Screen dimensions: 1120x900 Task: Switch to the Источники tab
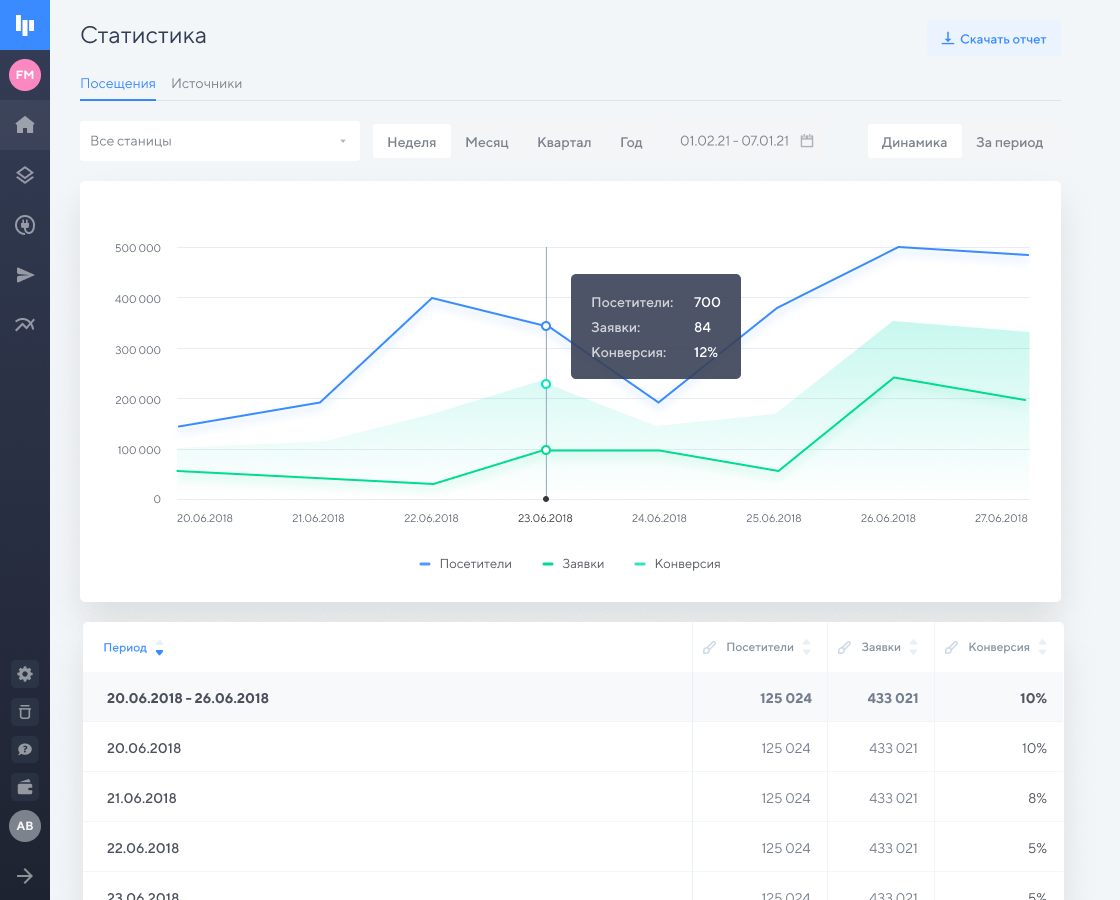click(x=206, y=84)
